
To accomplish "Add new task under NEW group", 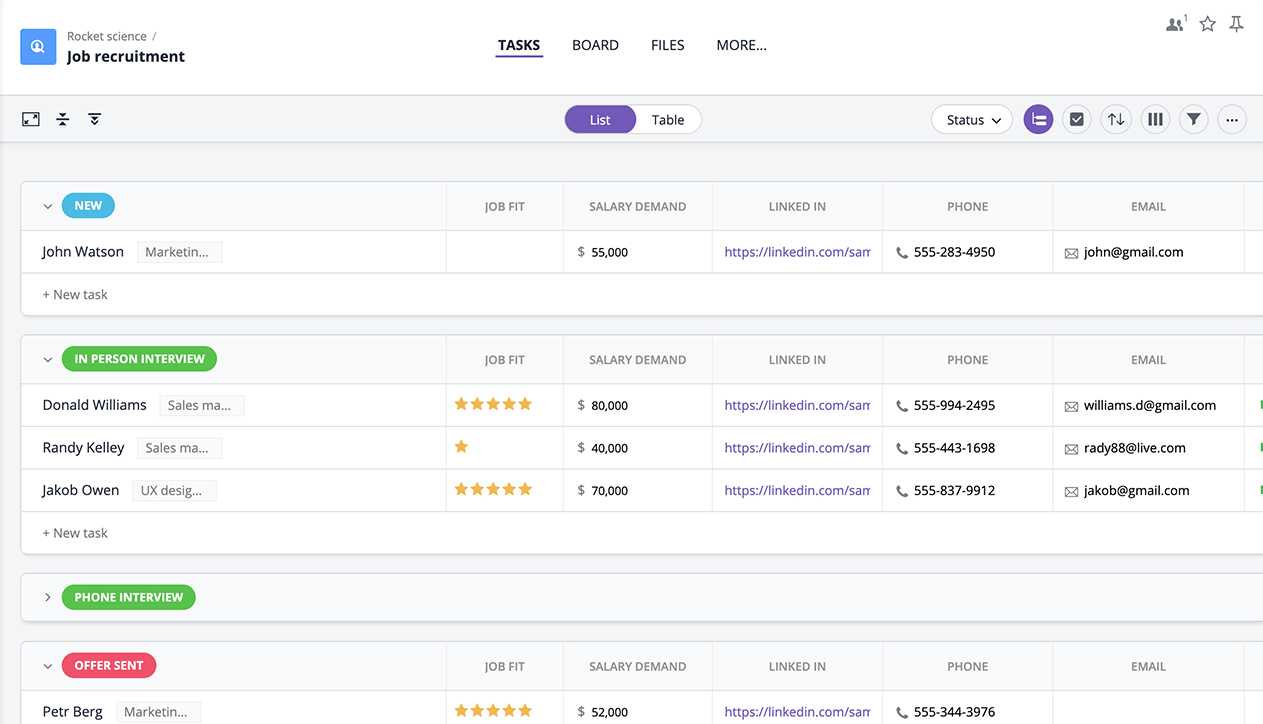I will pos(75,295).
